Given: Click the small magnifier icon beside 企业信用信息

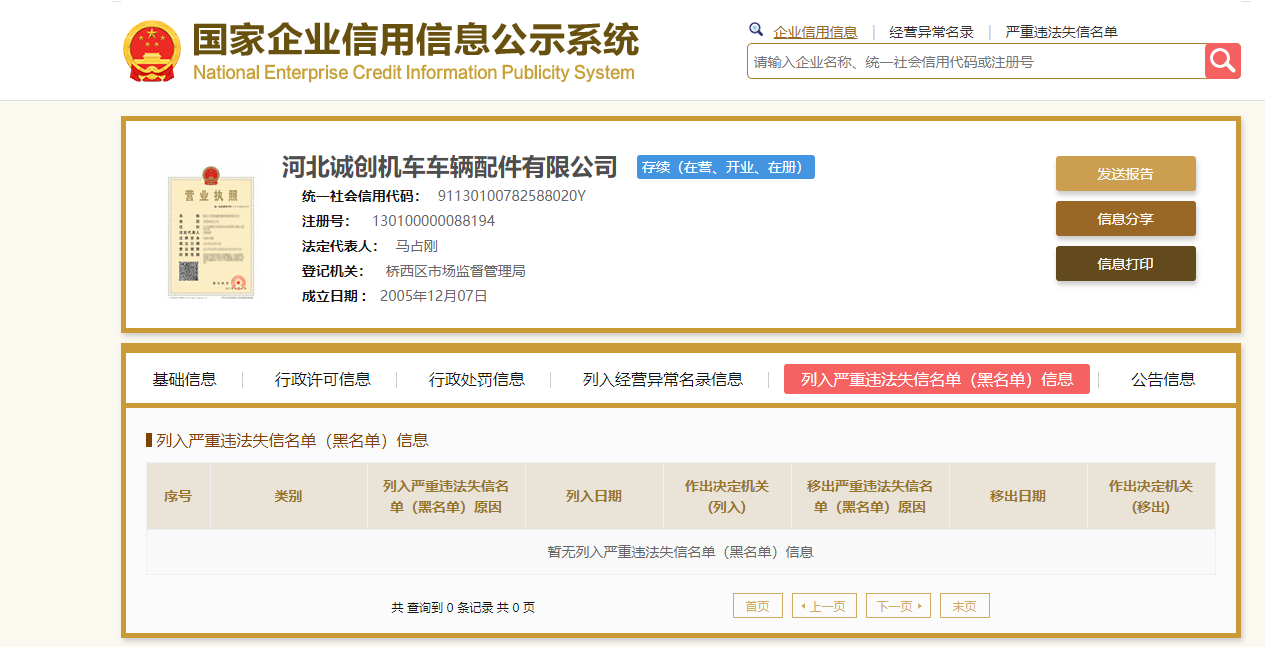Looking at the screenshot, I should (x=756, y=30).
